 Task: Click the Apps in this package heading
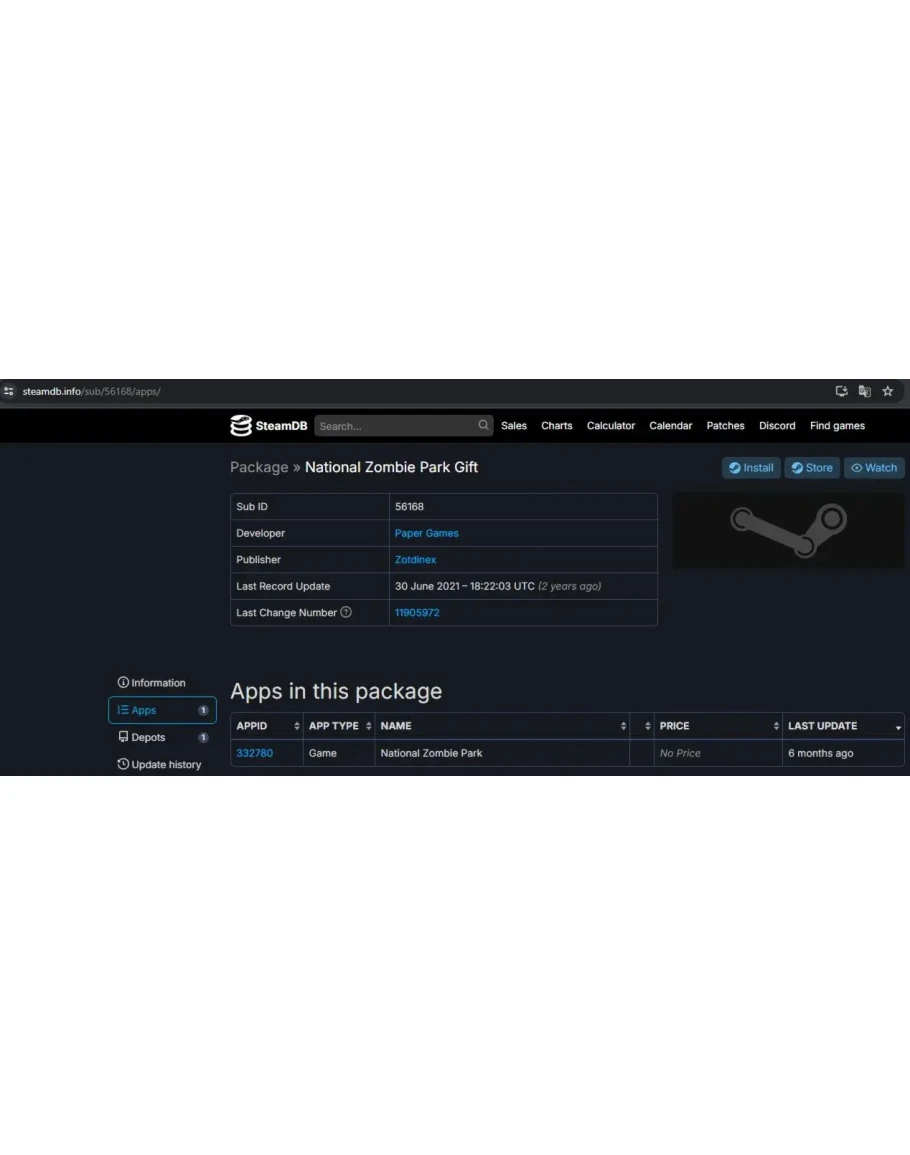click(336, 691)
